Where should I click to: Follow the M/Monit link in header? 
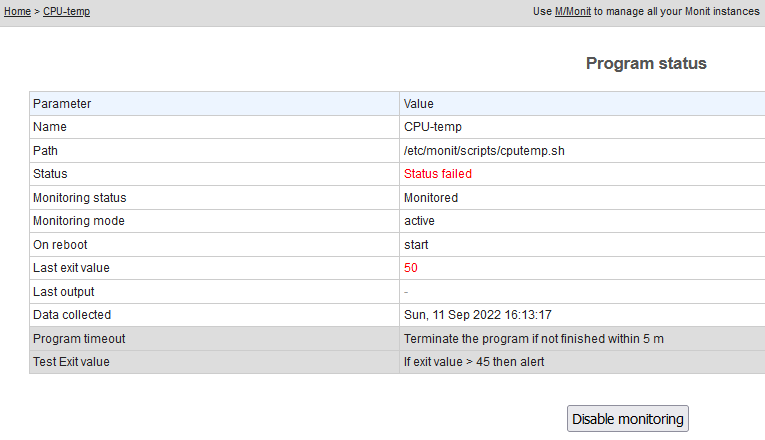tap(573, 12)
